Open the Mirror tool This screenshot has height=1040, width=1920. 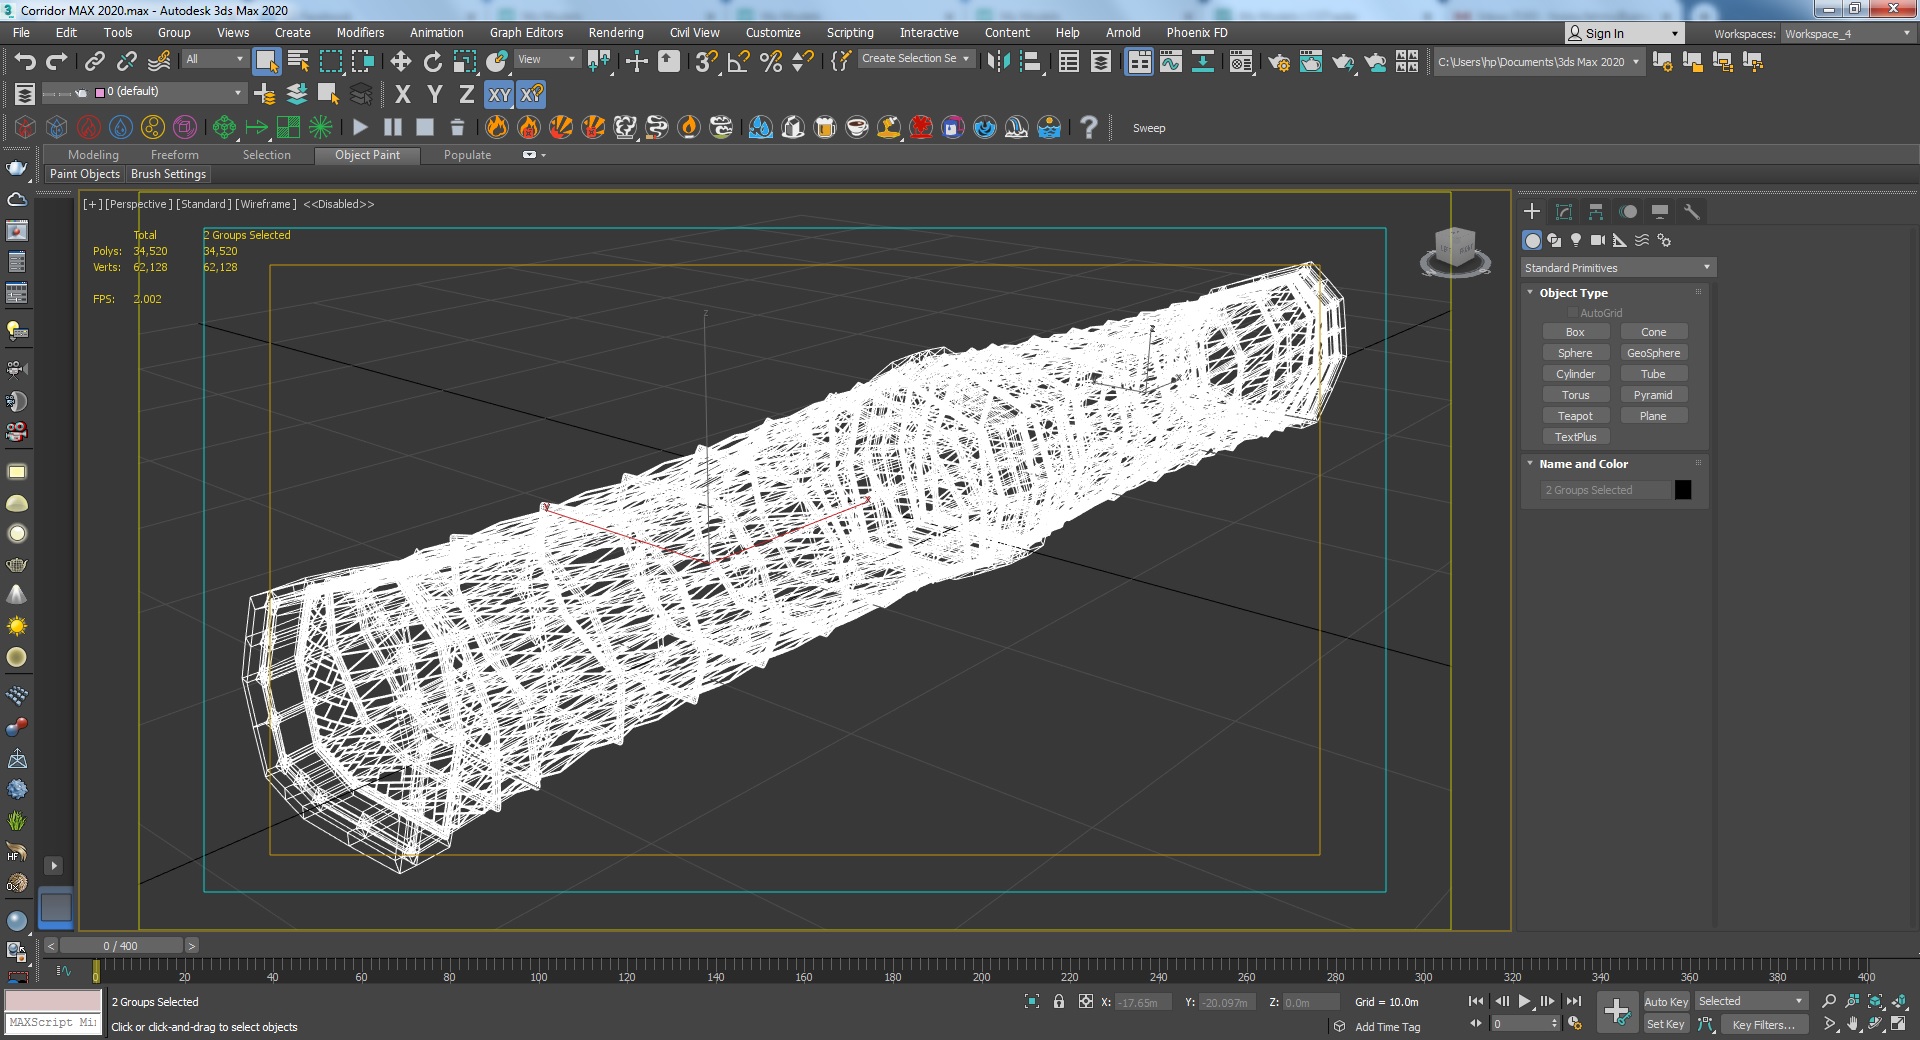(998, 62)
